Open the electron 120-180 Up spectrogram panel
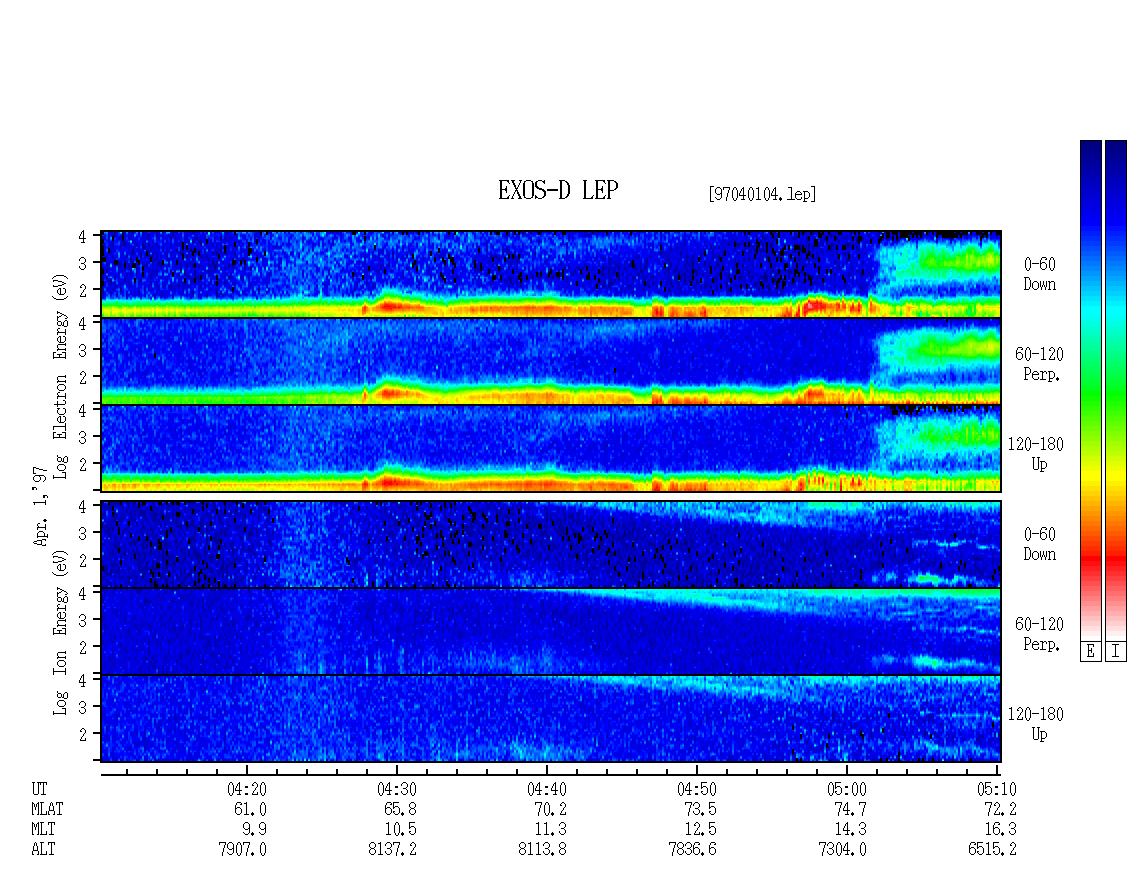The height and width of the screenshot is (875, 1130). coord(551,448)
